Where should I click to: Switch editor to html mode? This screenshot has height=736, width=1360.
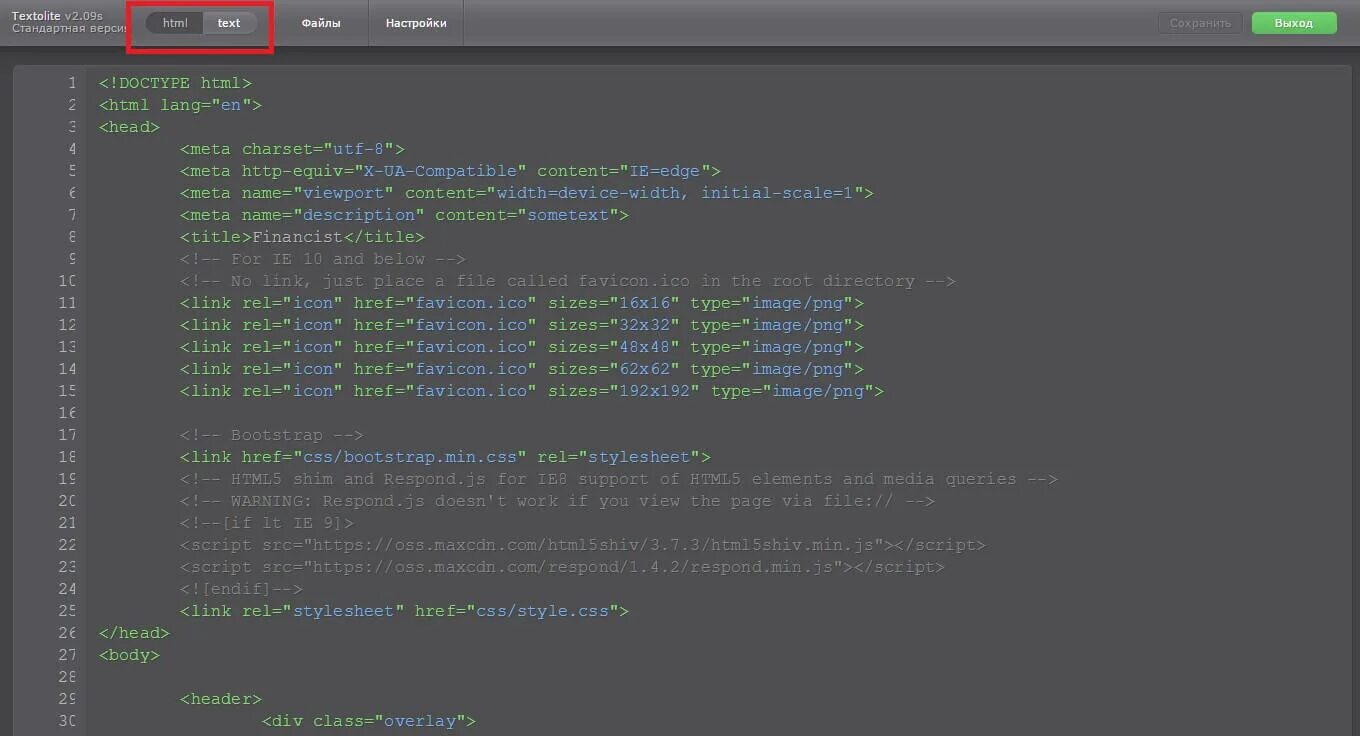pyautogui.click(x=175, y=23)
